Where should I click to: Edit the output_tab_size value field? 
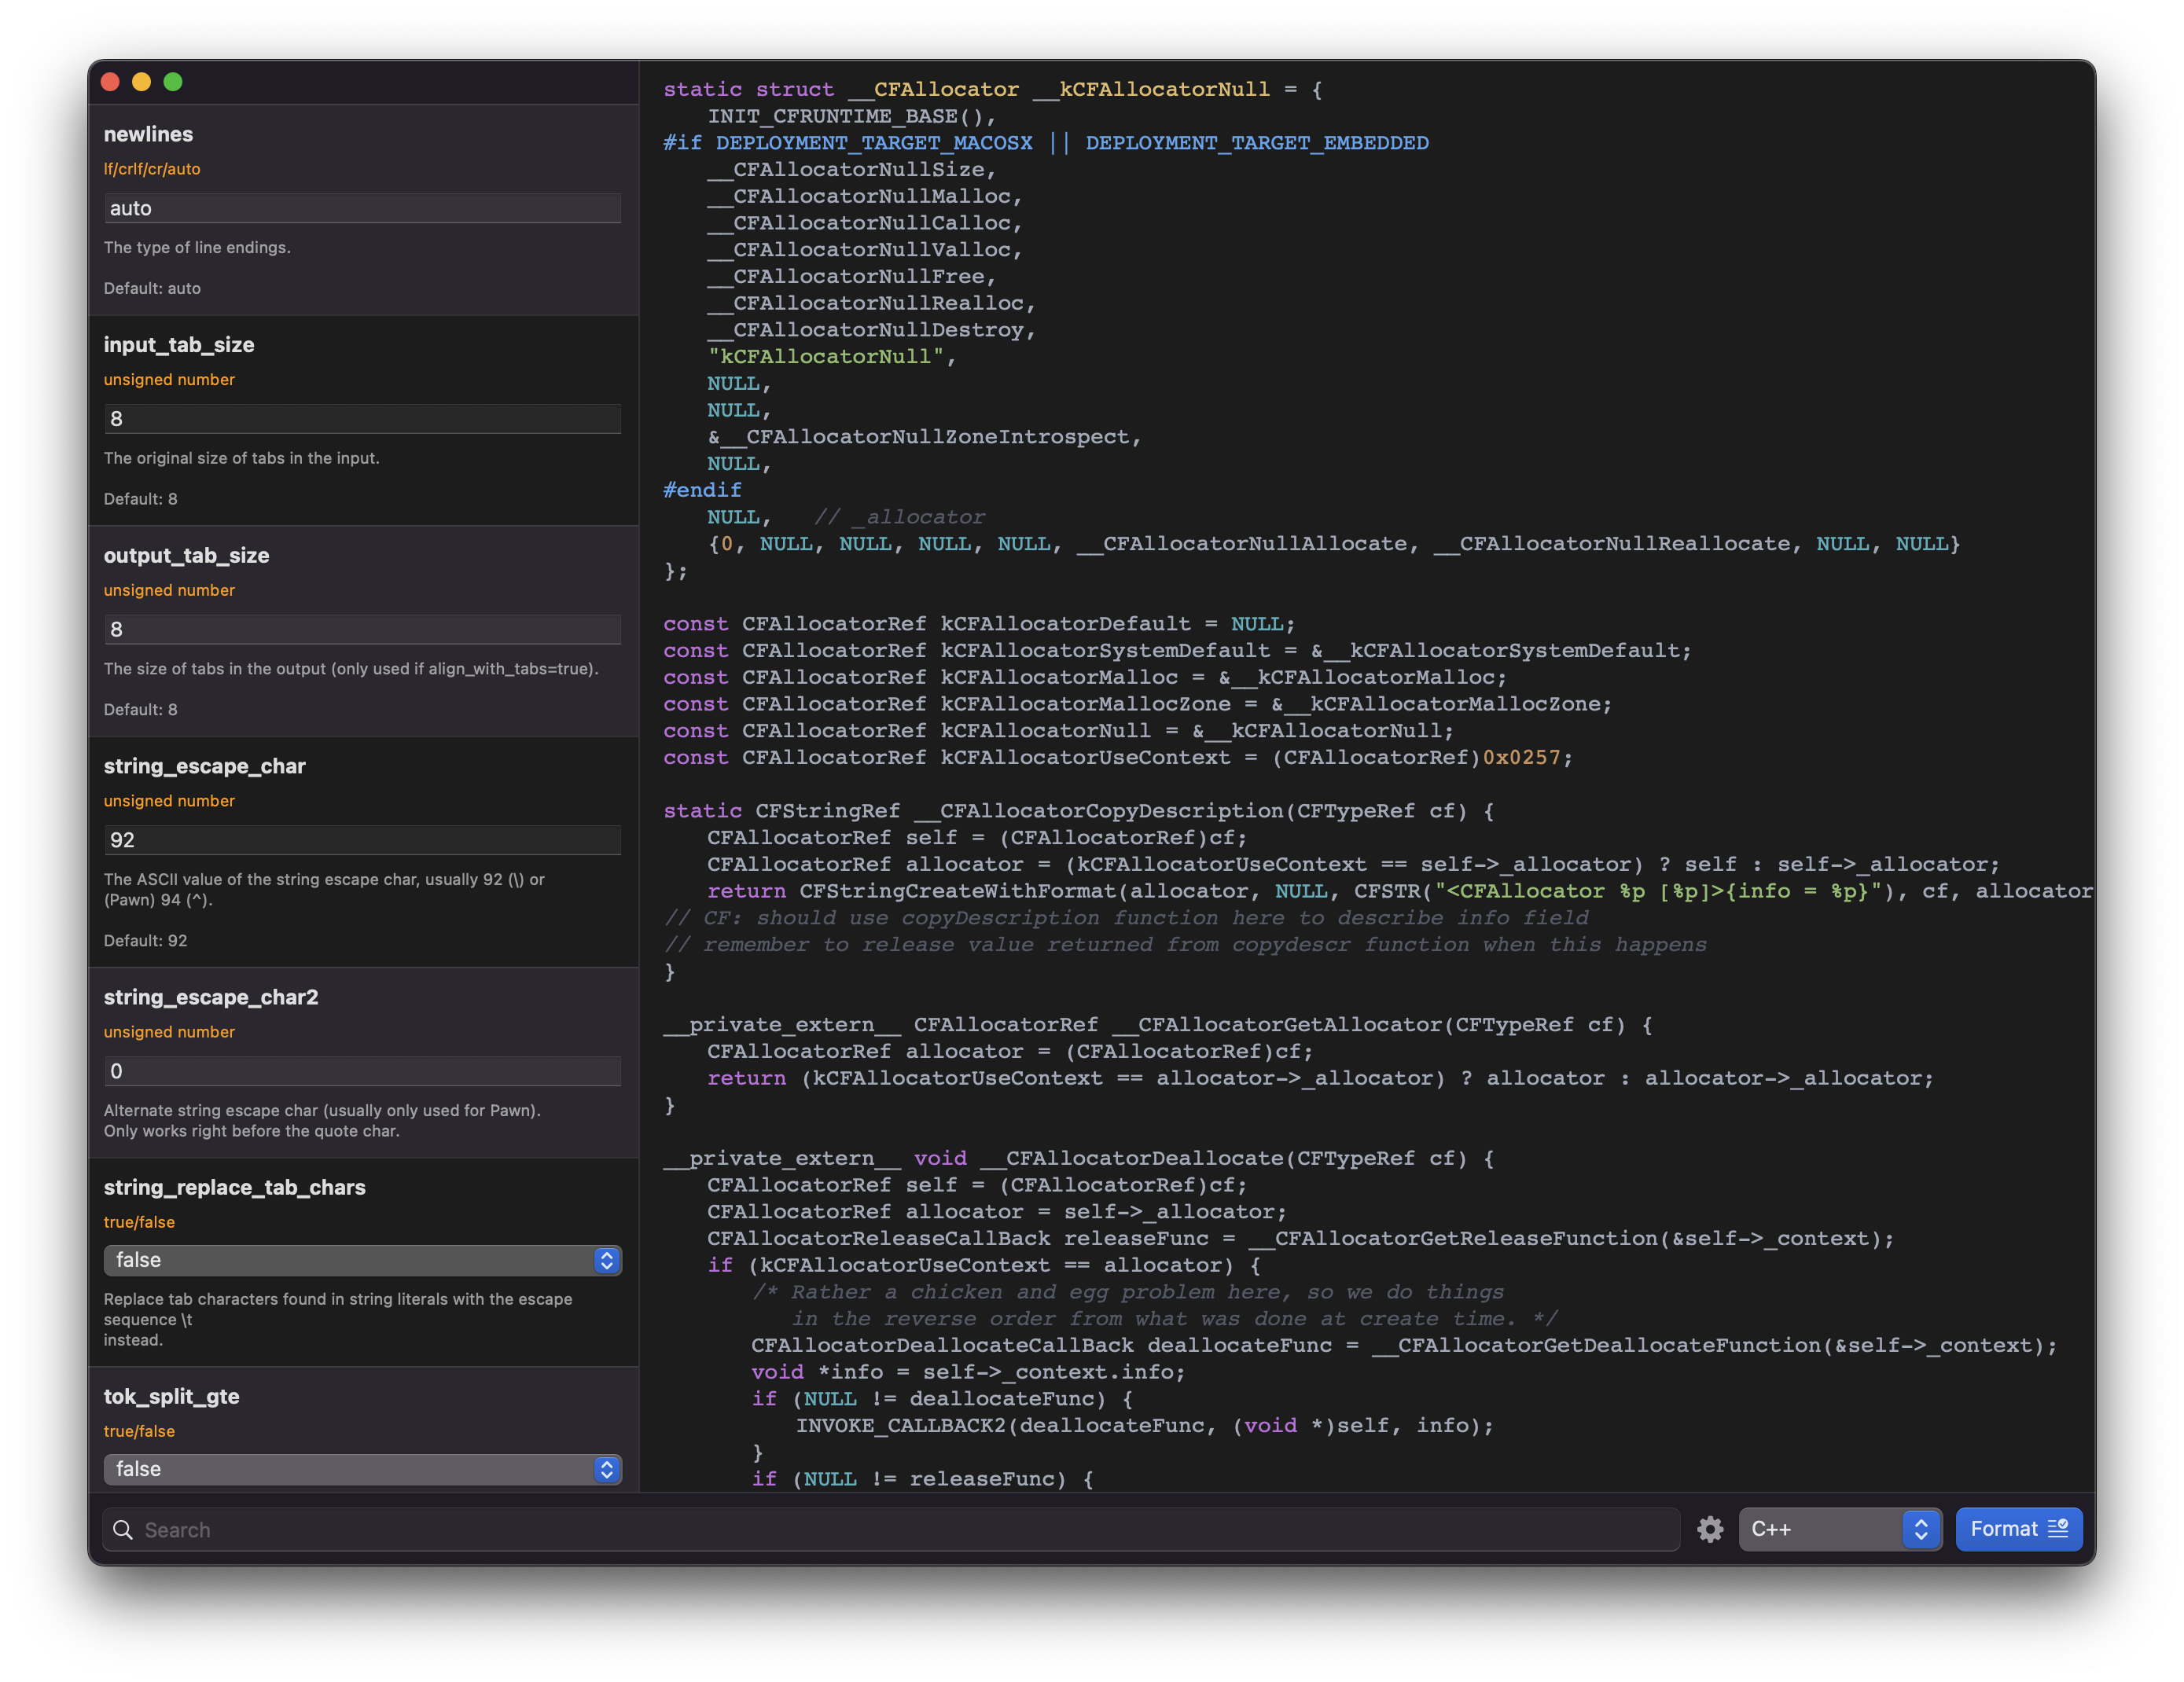point(362,629)
